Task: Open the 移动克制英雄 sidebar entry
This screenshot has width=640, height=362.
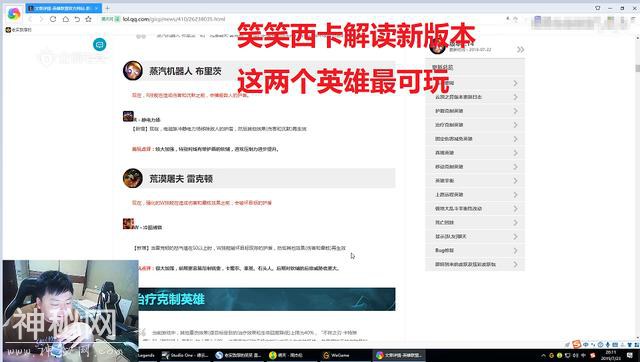Action: coord(475,167)
